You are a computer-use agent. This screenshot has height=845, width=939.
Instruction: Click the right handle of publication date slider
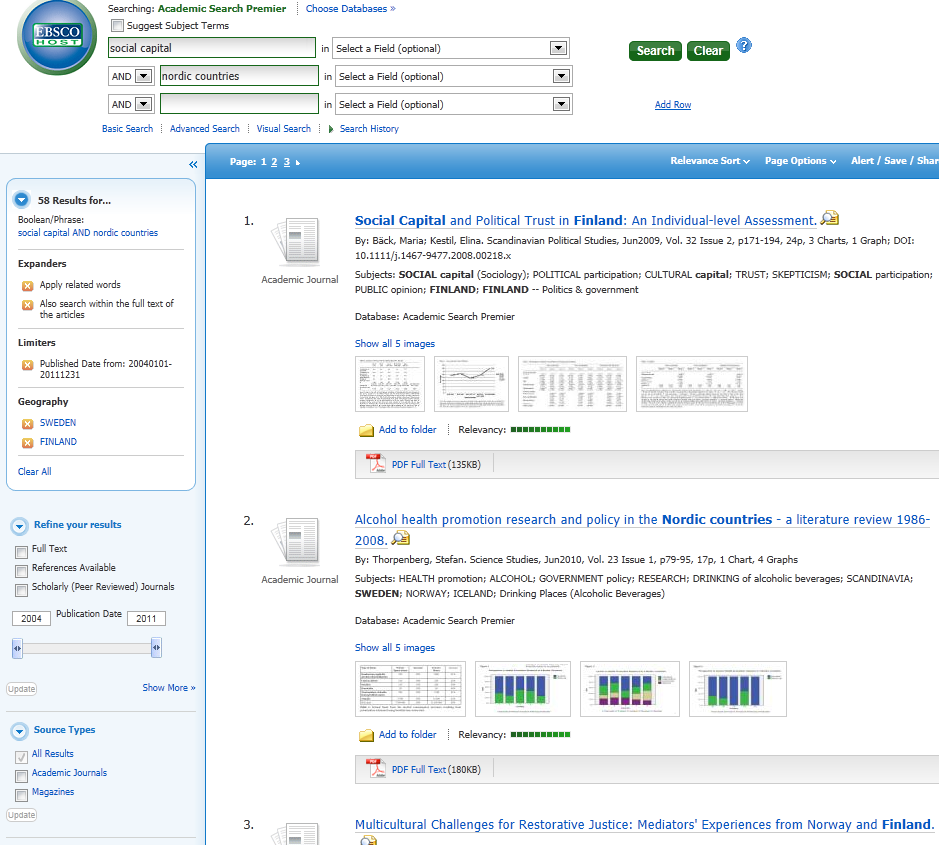coord(156,648)
